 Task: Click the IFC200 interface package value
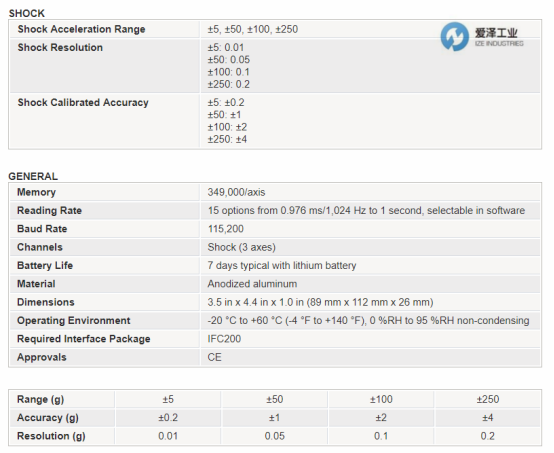pos(224,339)
